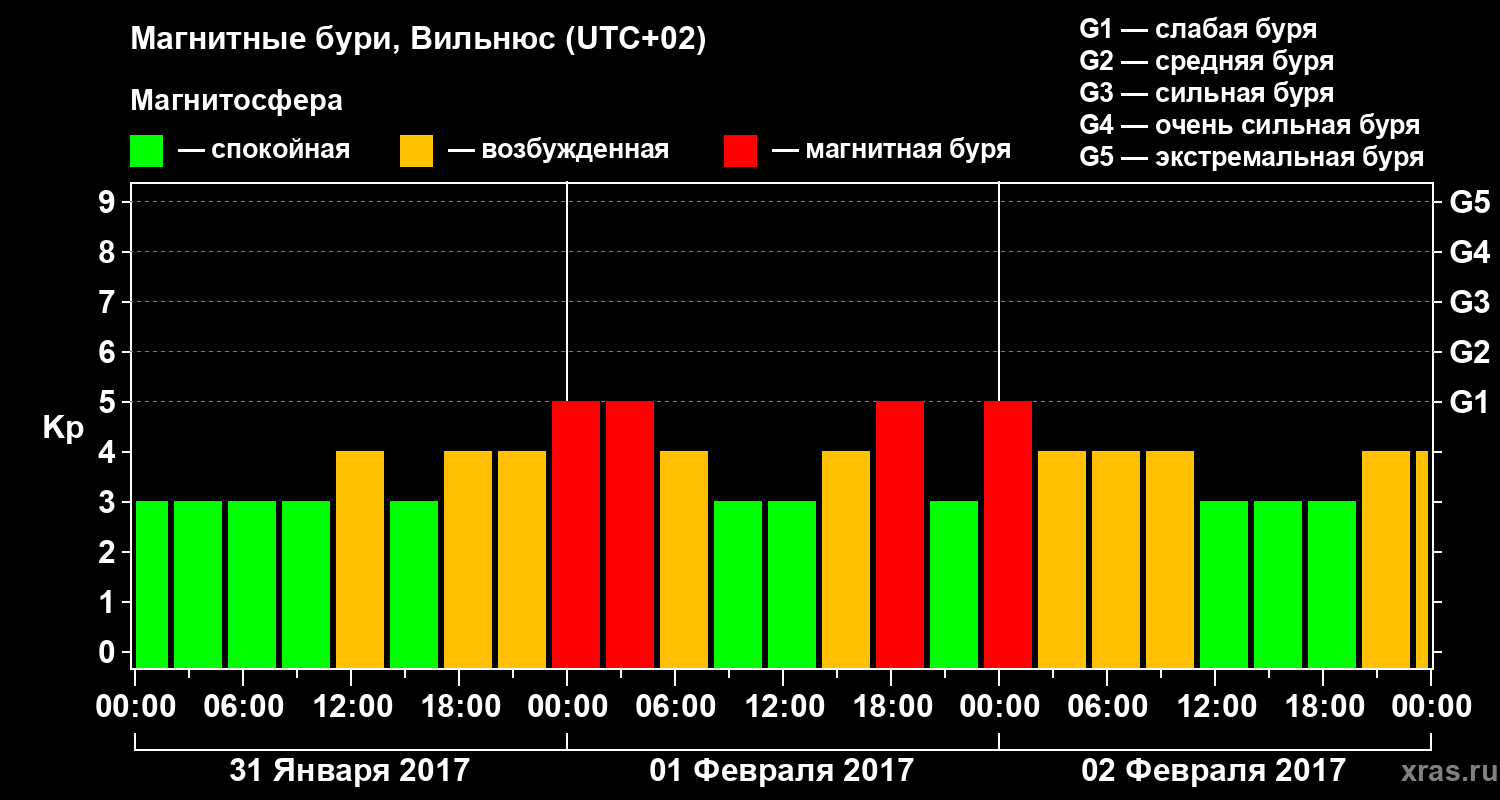Click the "31 Января 2017" date label
This screenshot has height=800, width=1500.
tap(350, 771)
